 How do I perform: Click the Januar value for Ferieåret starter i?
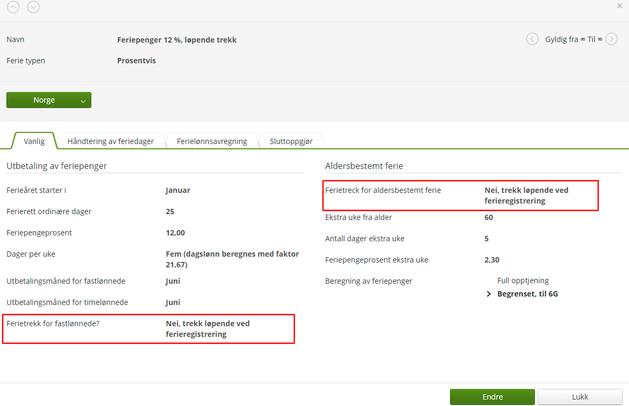178,190
